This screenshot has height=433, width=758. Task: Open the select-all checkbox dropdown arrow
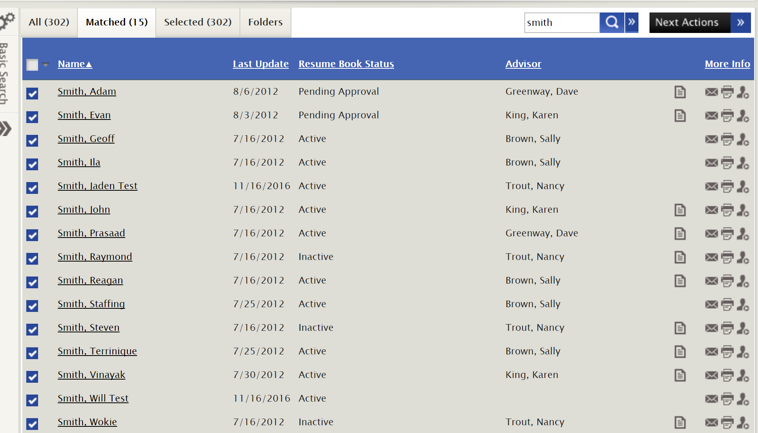(x=45, y=64)
